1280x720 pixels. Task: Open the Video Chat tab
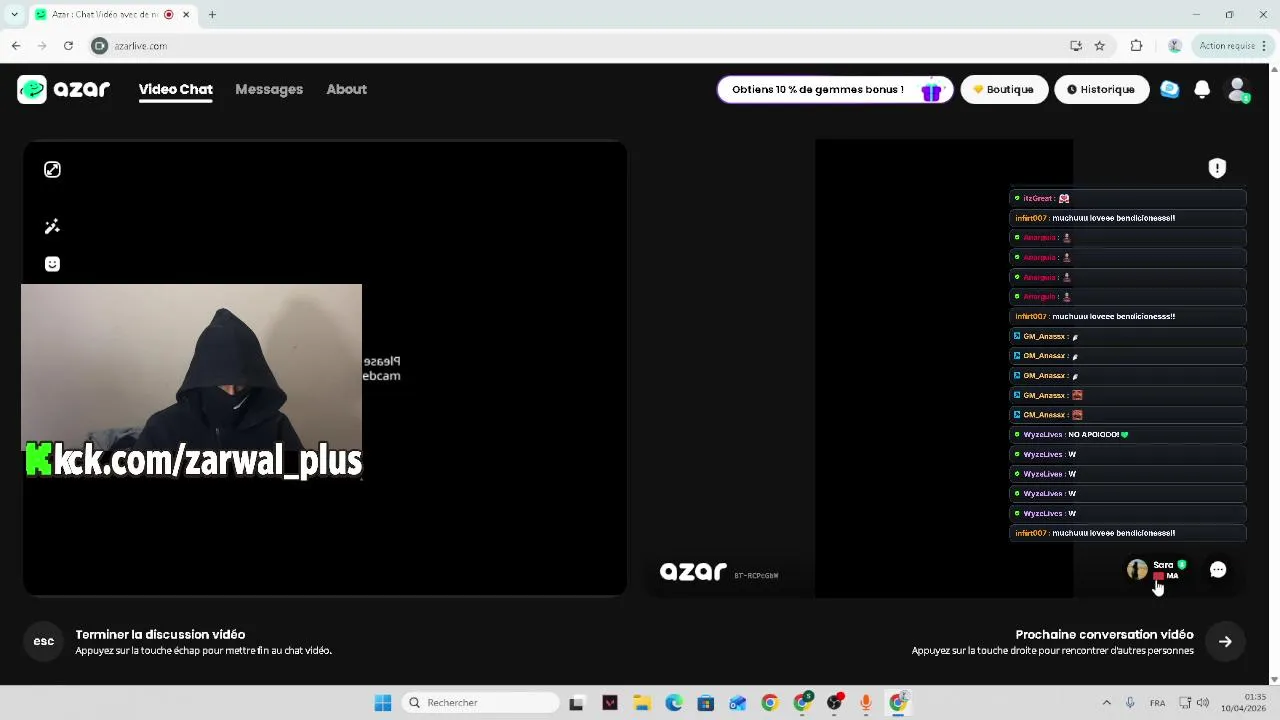175,89
